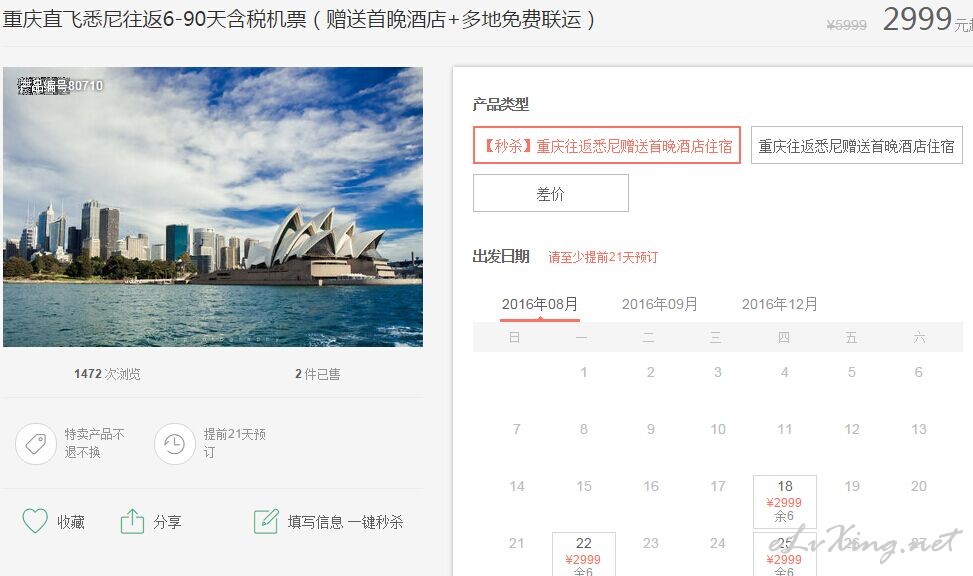Pick departure date 18 priced ¥2999
This screenshot has height=576, width=973.
coord(784,502)
